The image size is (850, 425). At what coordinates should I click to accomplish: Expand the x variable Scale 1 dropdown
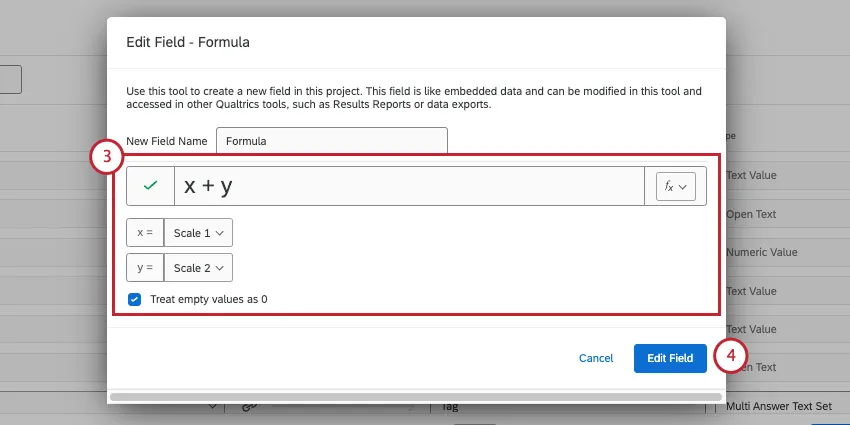pos(198,233)
